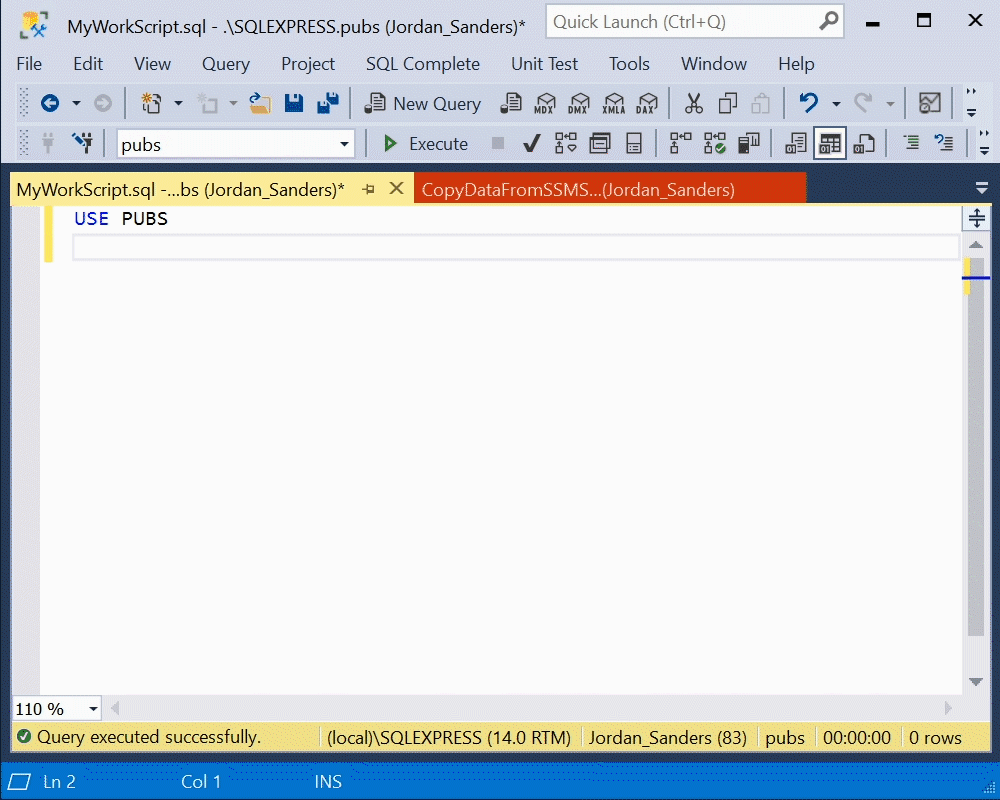Toggle Include Live Query Statistics

714,143
